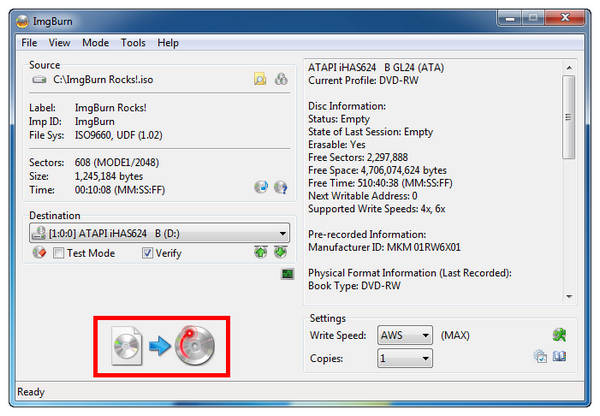Click the small green monitor icon under Destination
The height and width of the screenshot is (416, 600).
coord(288,273)
